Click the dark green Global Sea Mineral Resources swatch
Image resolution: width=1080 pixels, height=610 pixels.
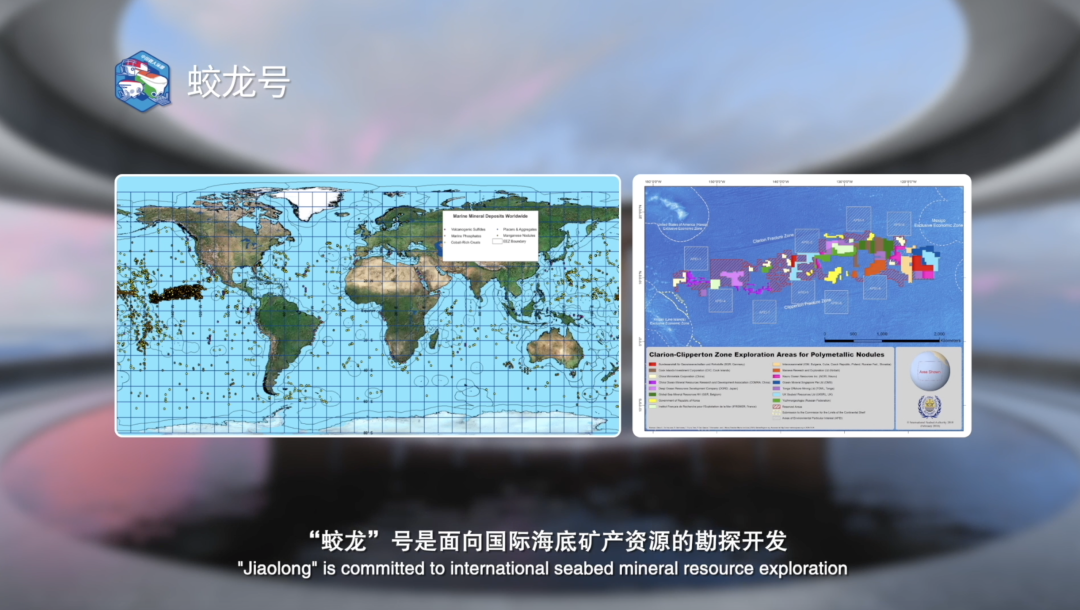652,395
